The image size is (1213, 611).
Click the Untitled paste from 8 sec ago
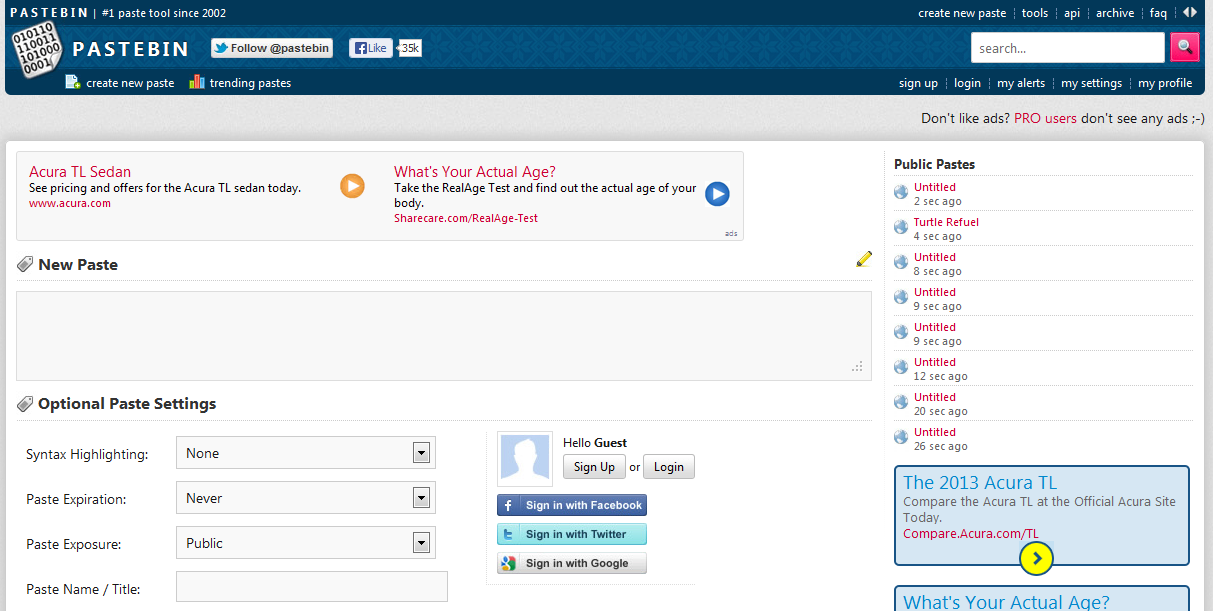[x=935, y=257]
